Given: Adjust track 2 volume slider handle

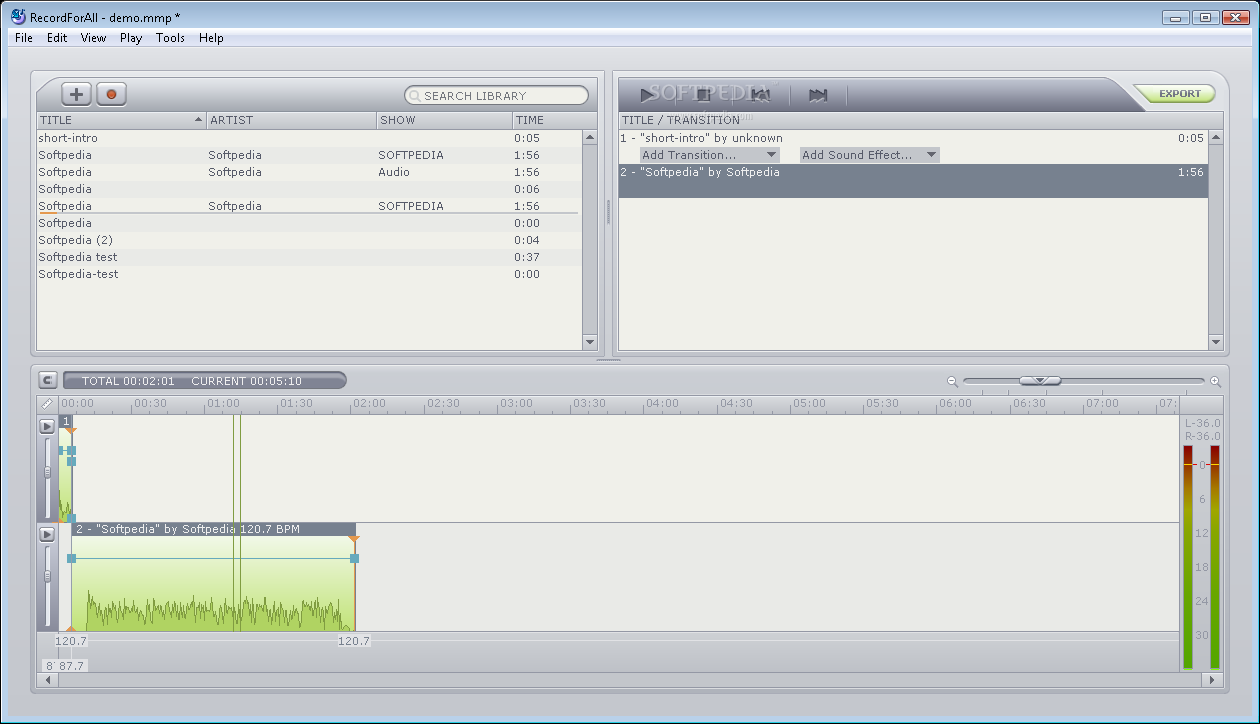Looking at the screenshot, I should click(x=47, y=576).
